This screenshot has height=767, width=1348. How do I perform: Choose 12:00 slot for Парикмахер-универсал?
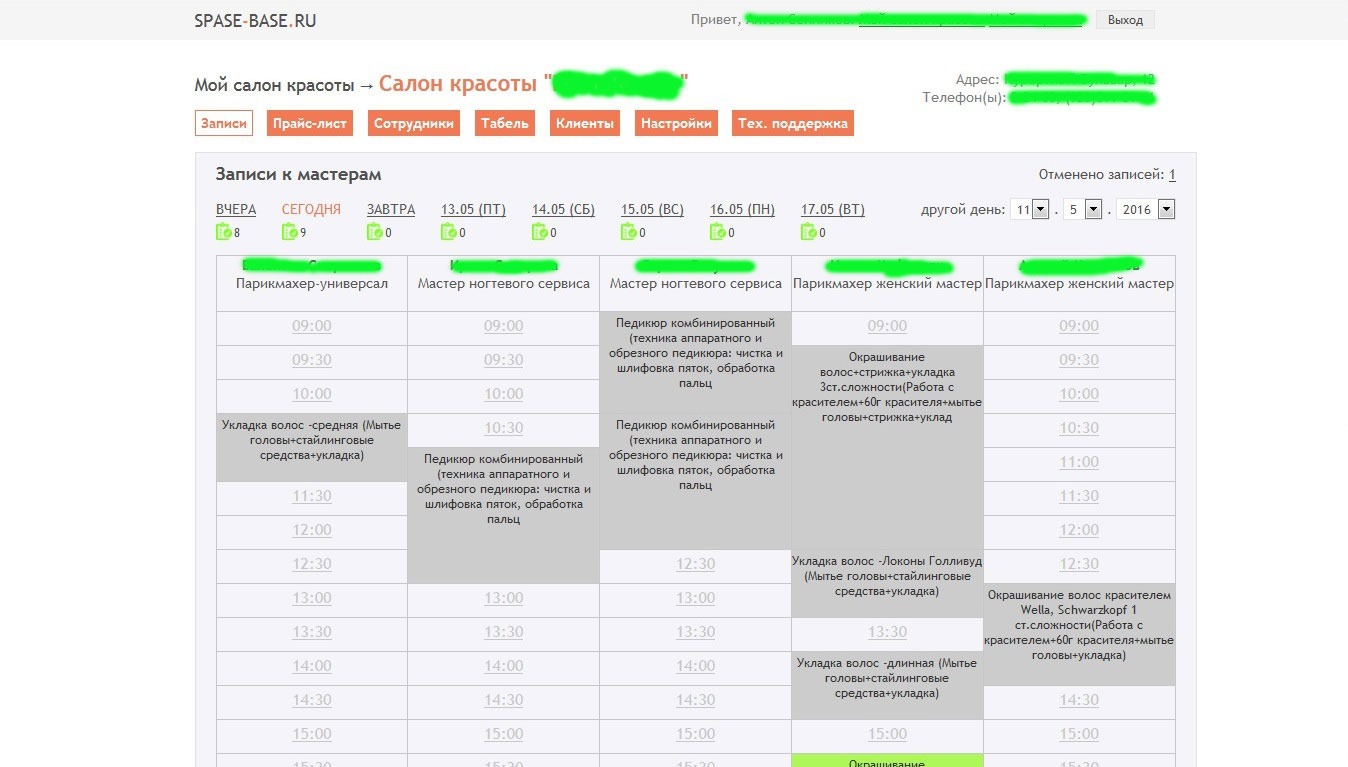coord(312,530)
